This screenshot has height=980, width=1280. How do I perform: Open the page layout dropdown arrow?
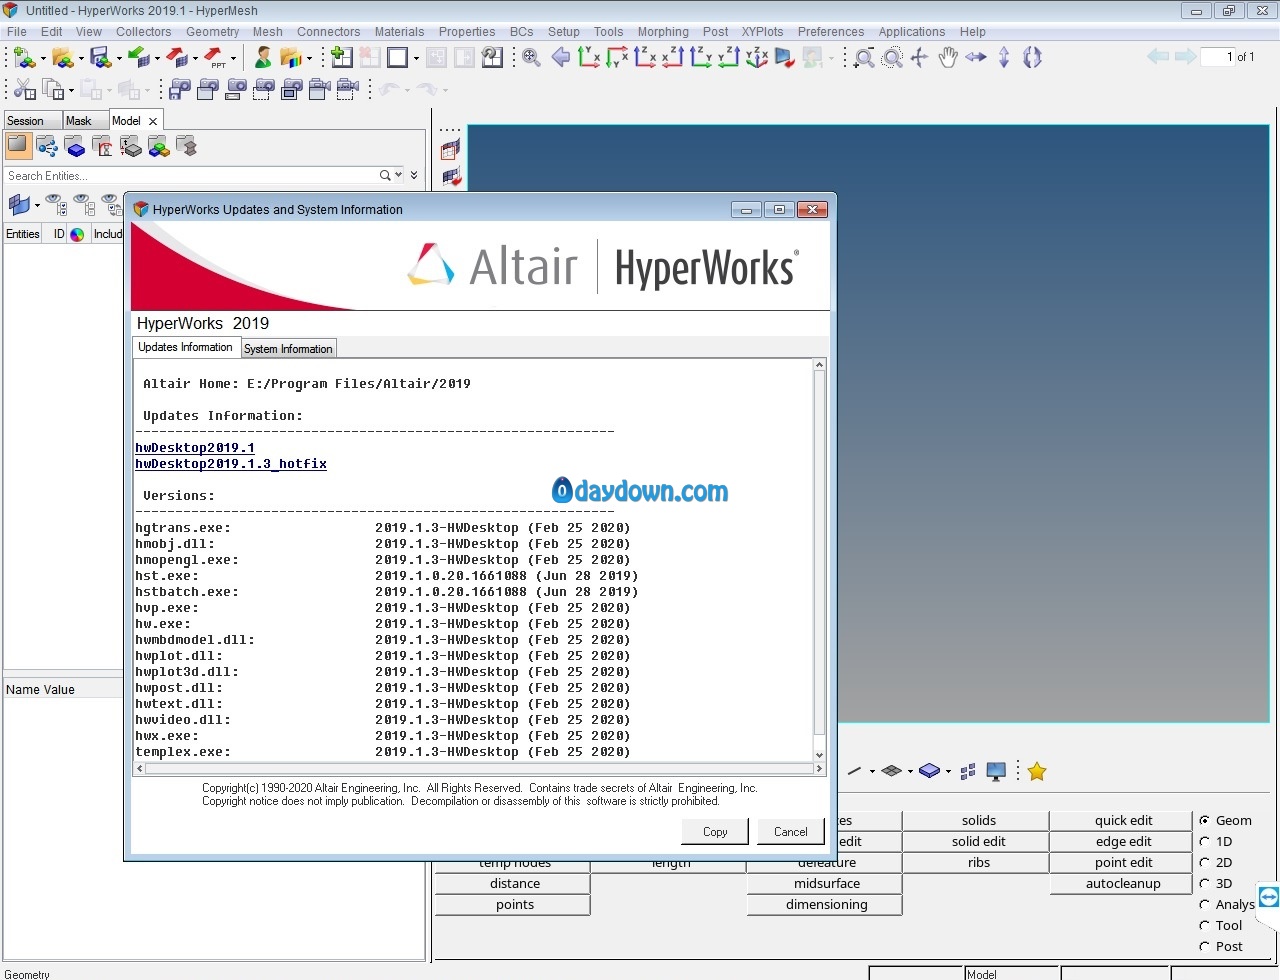(x=416, y=58)
